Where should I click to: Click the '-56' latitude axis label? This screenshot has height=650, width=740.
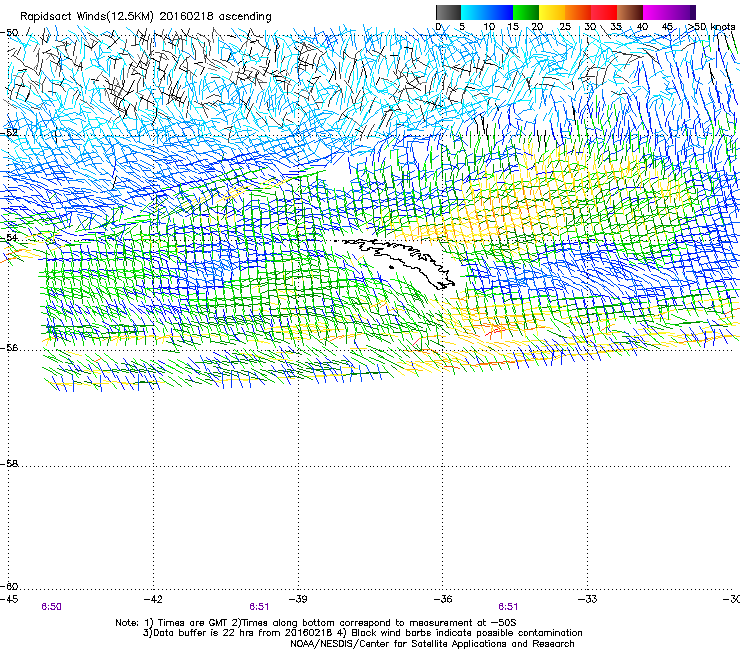(x=9, y=347)
